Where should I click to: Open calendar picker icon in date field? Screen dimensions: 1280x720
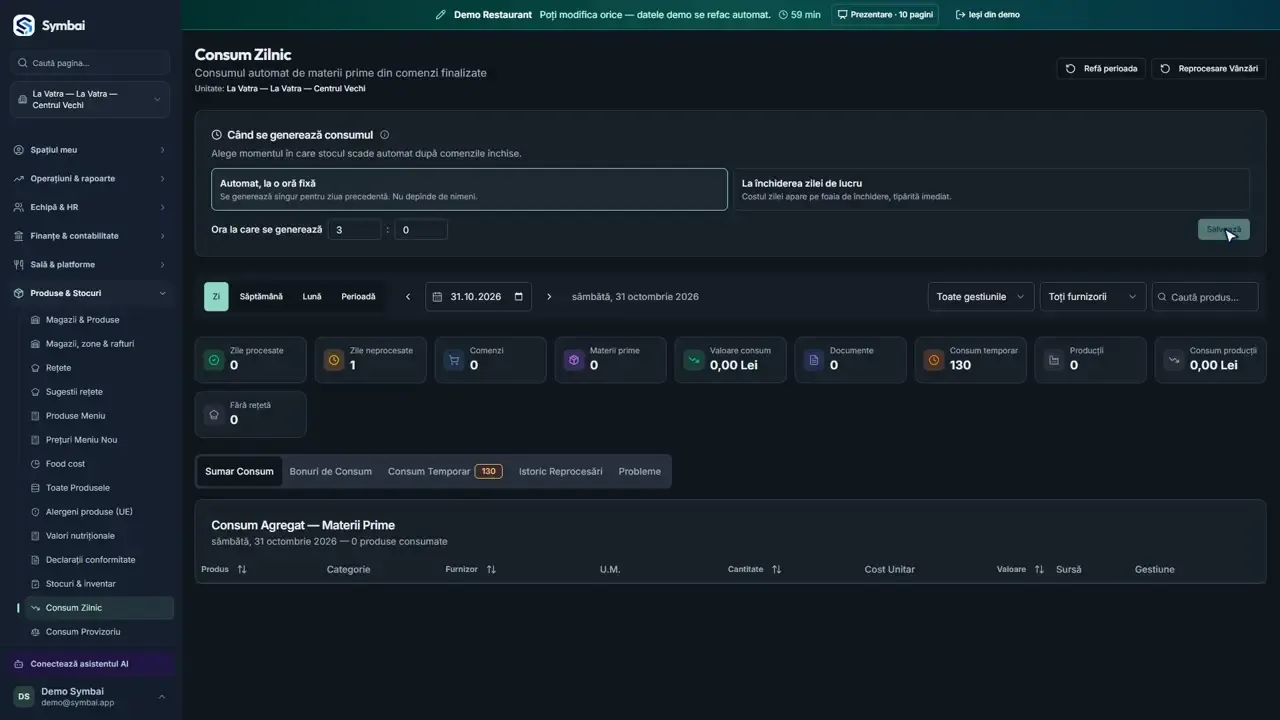[x=519, y=297]
